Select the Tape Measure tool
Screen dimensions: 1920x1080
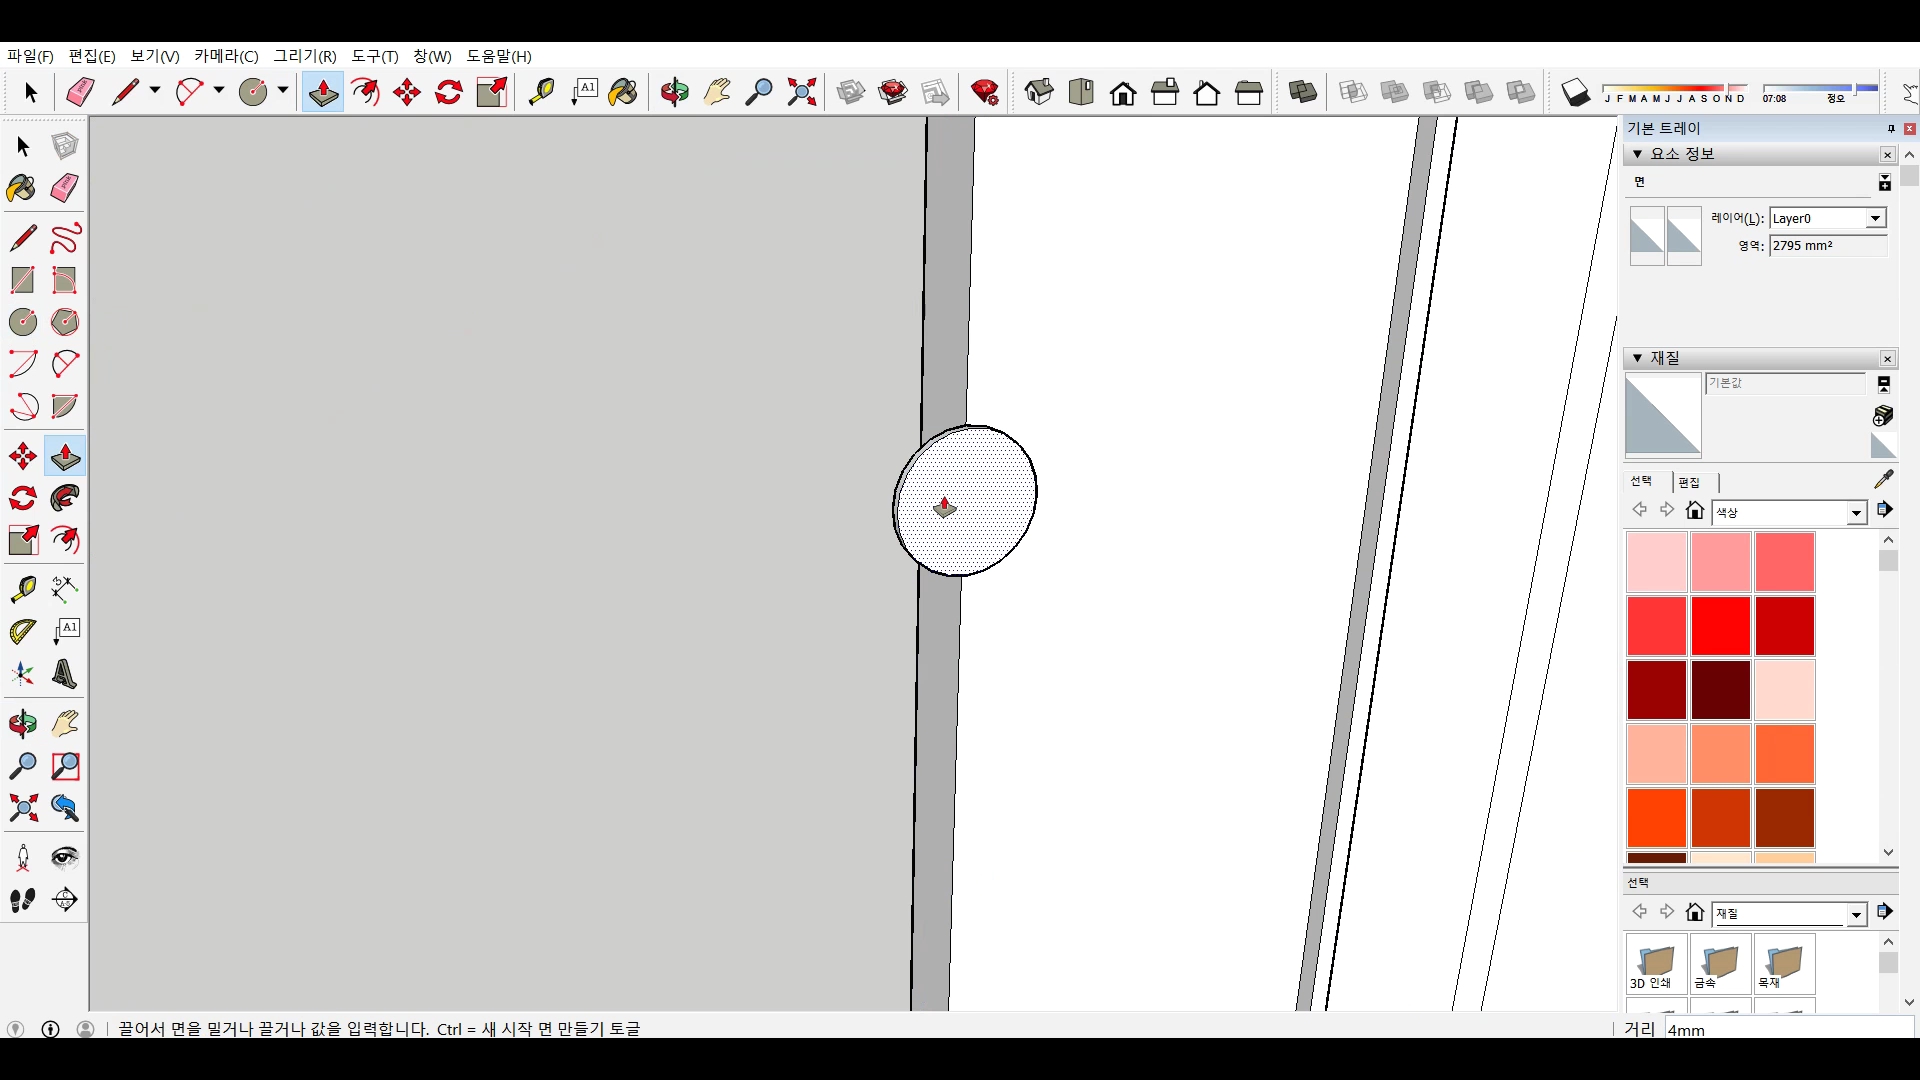22,589
